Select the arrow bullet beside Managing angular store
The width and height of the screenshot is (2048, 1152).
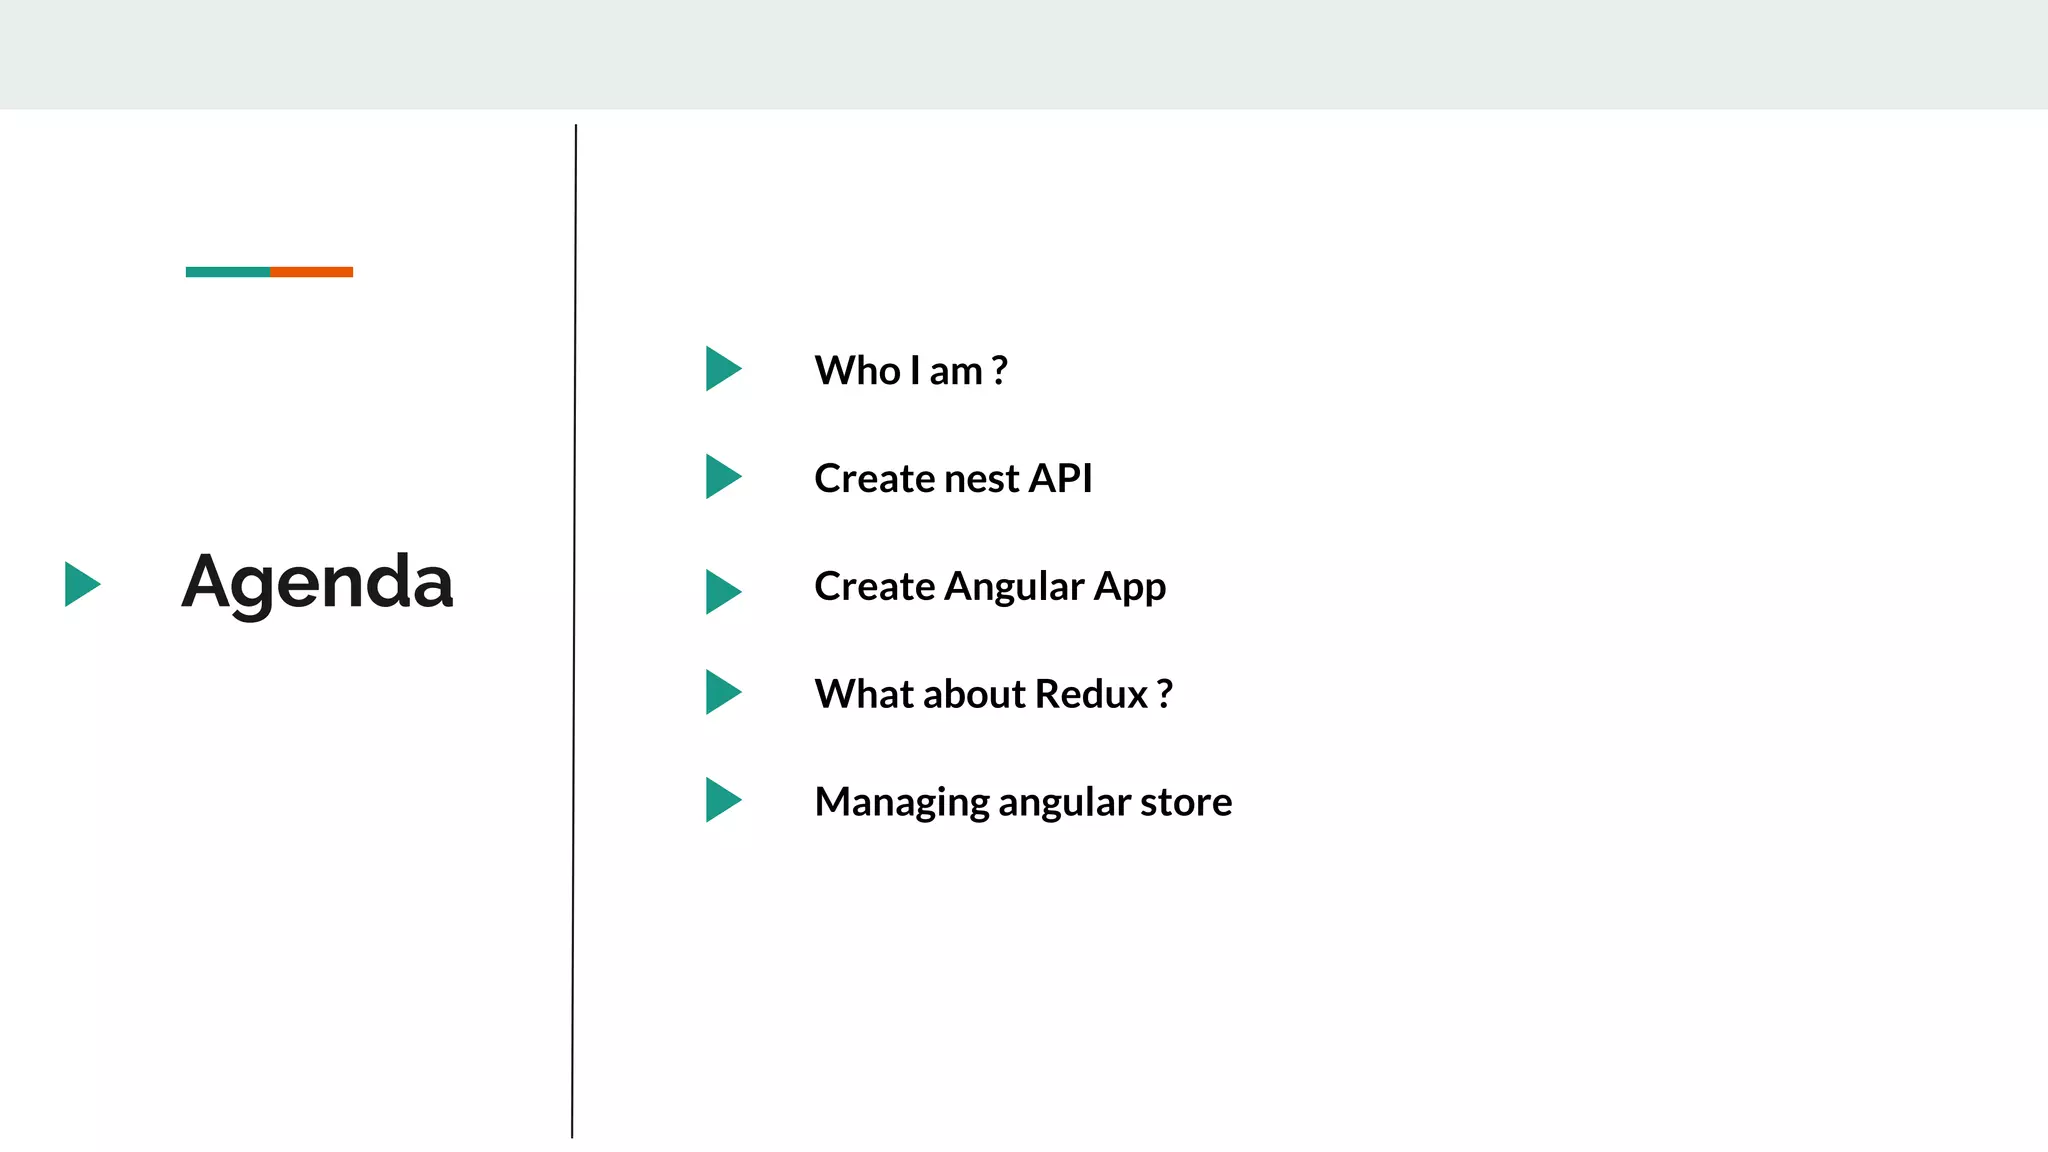(721, 800)
